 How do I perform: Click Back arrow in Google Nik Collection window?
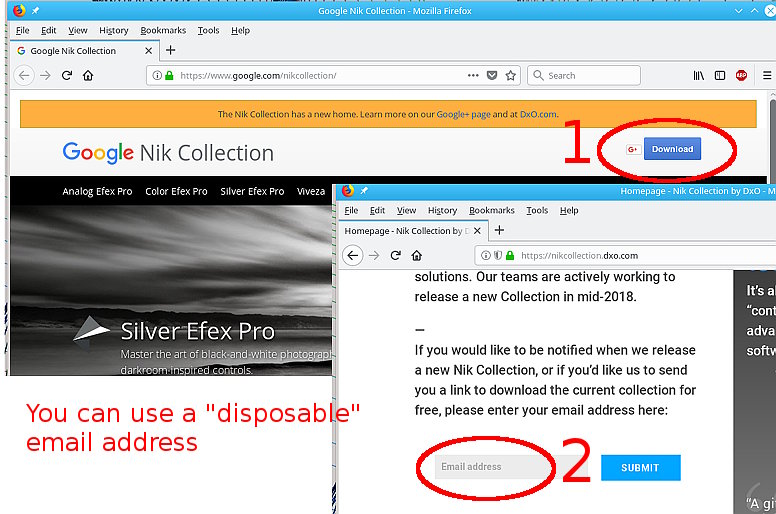click(24, 76)
